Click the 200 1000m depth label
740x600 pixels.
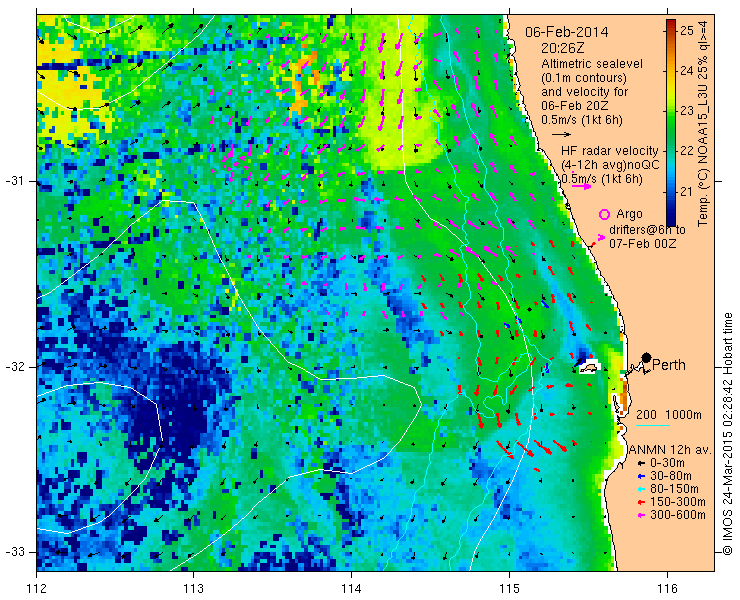coord(669,415)
